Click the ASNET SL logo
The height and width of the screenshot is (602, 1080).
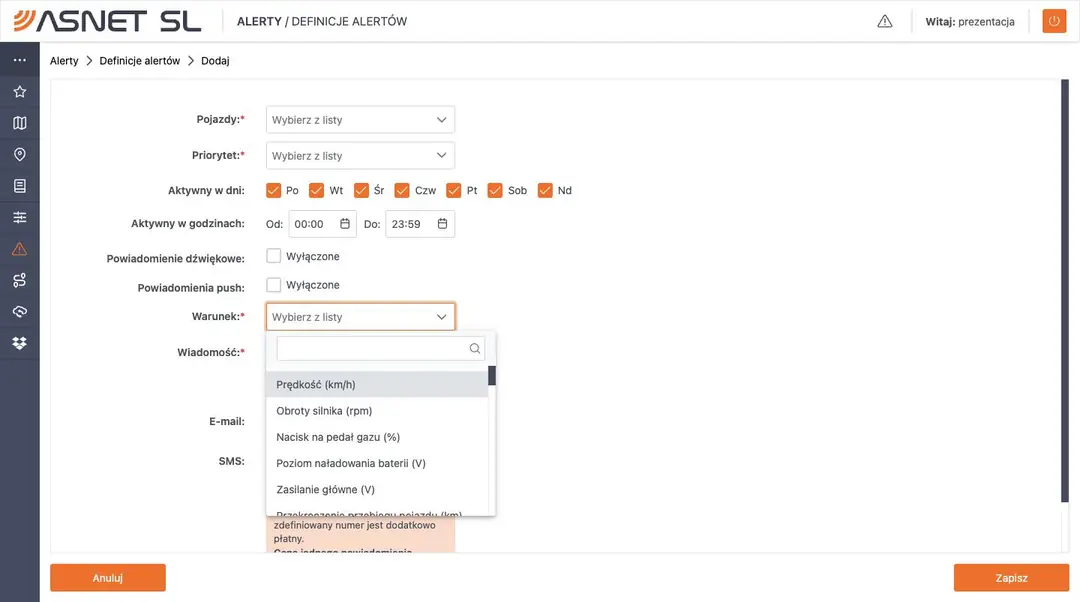pyautogui.click(x=107, y=21)
